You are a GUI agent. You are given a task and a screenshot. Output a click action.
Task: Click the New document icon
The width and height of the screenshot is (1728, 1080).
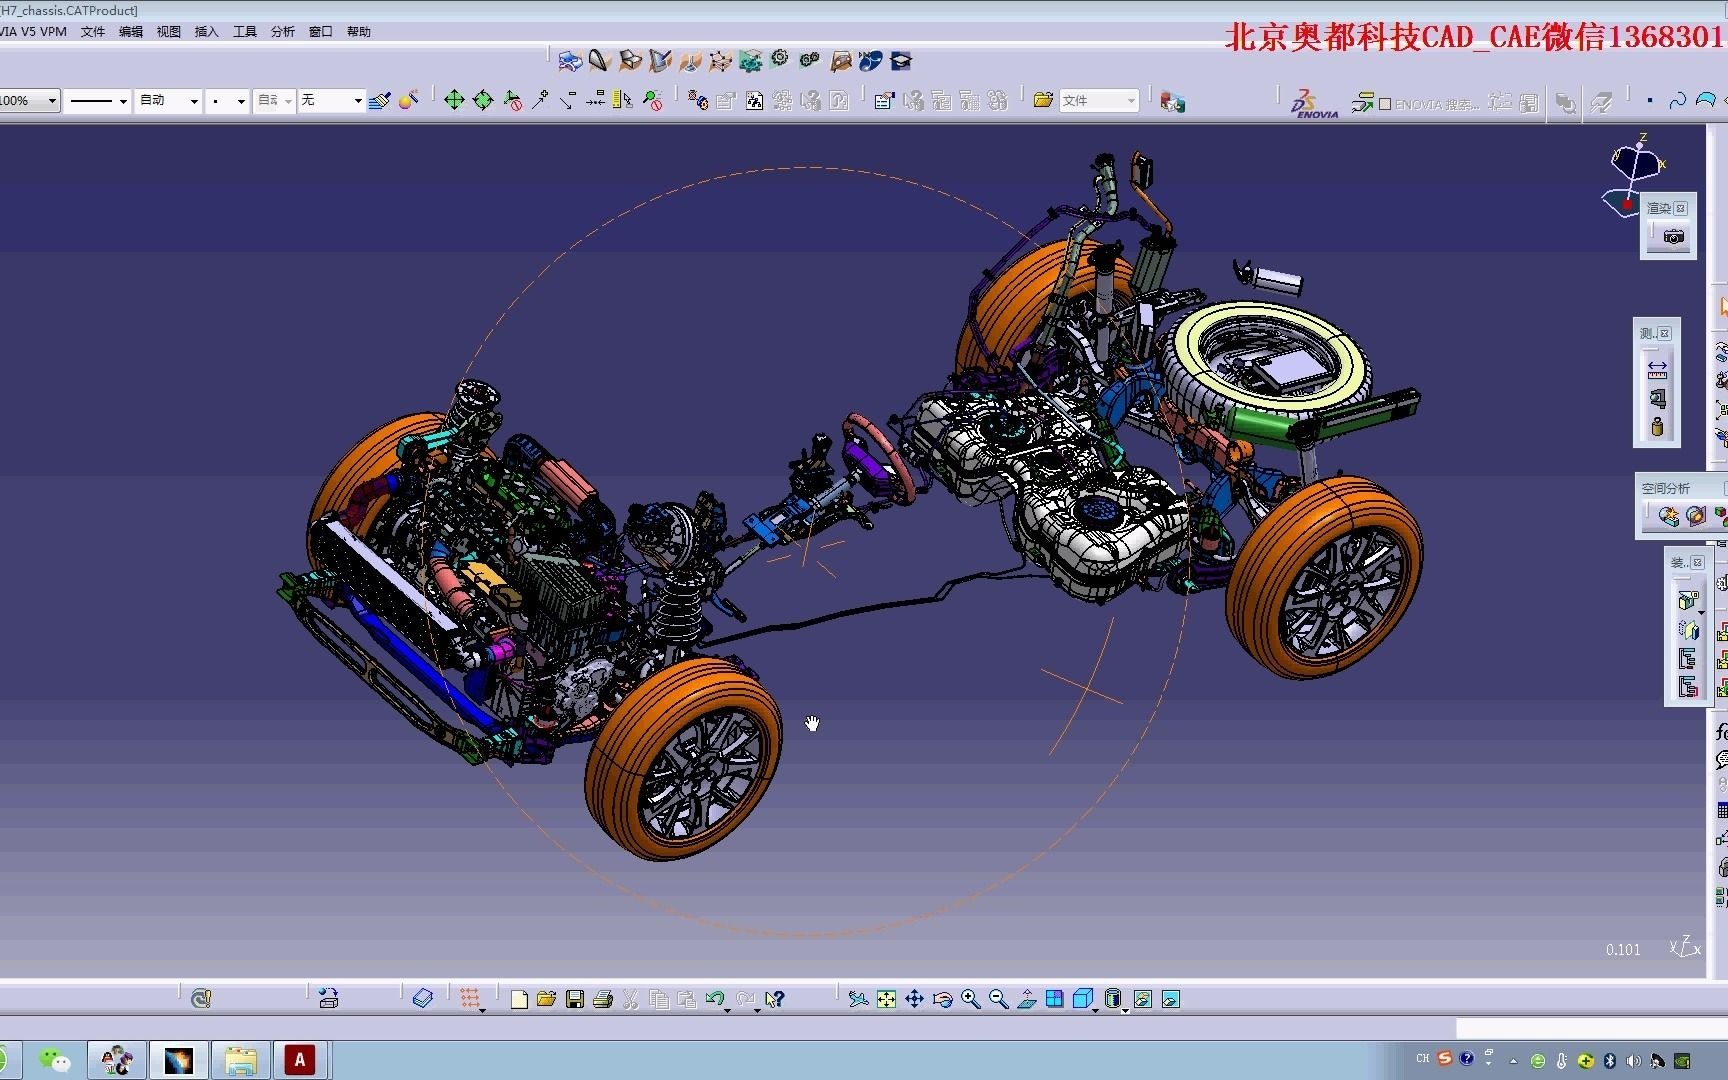point(518,999)
